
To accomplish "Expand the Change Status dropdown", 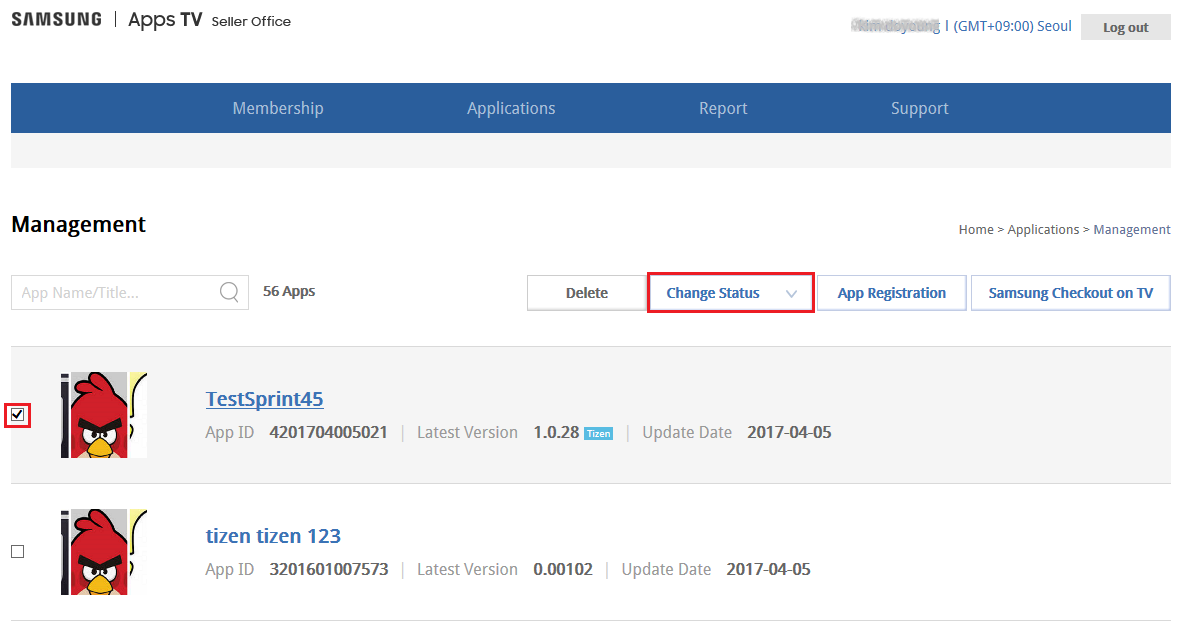I will 731,293.
